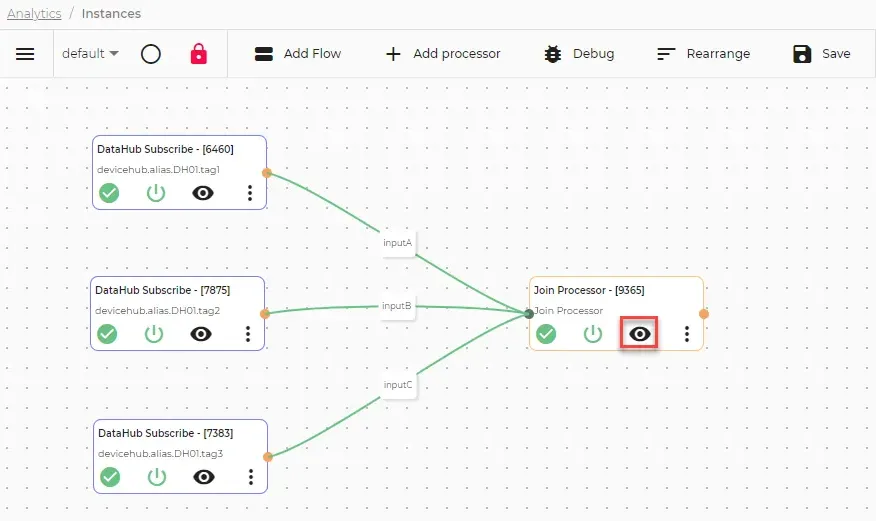This screenshot has width=876, height=521.
Task: Click devicehub.alias.DH01.tag3 text
Action: [160, 453]
